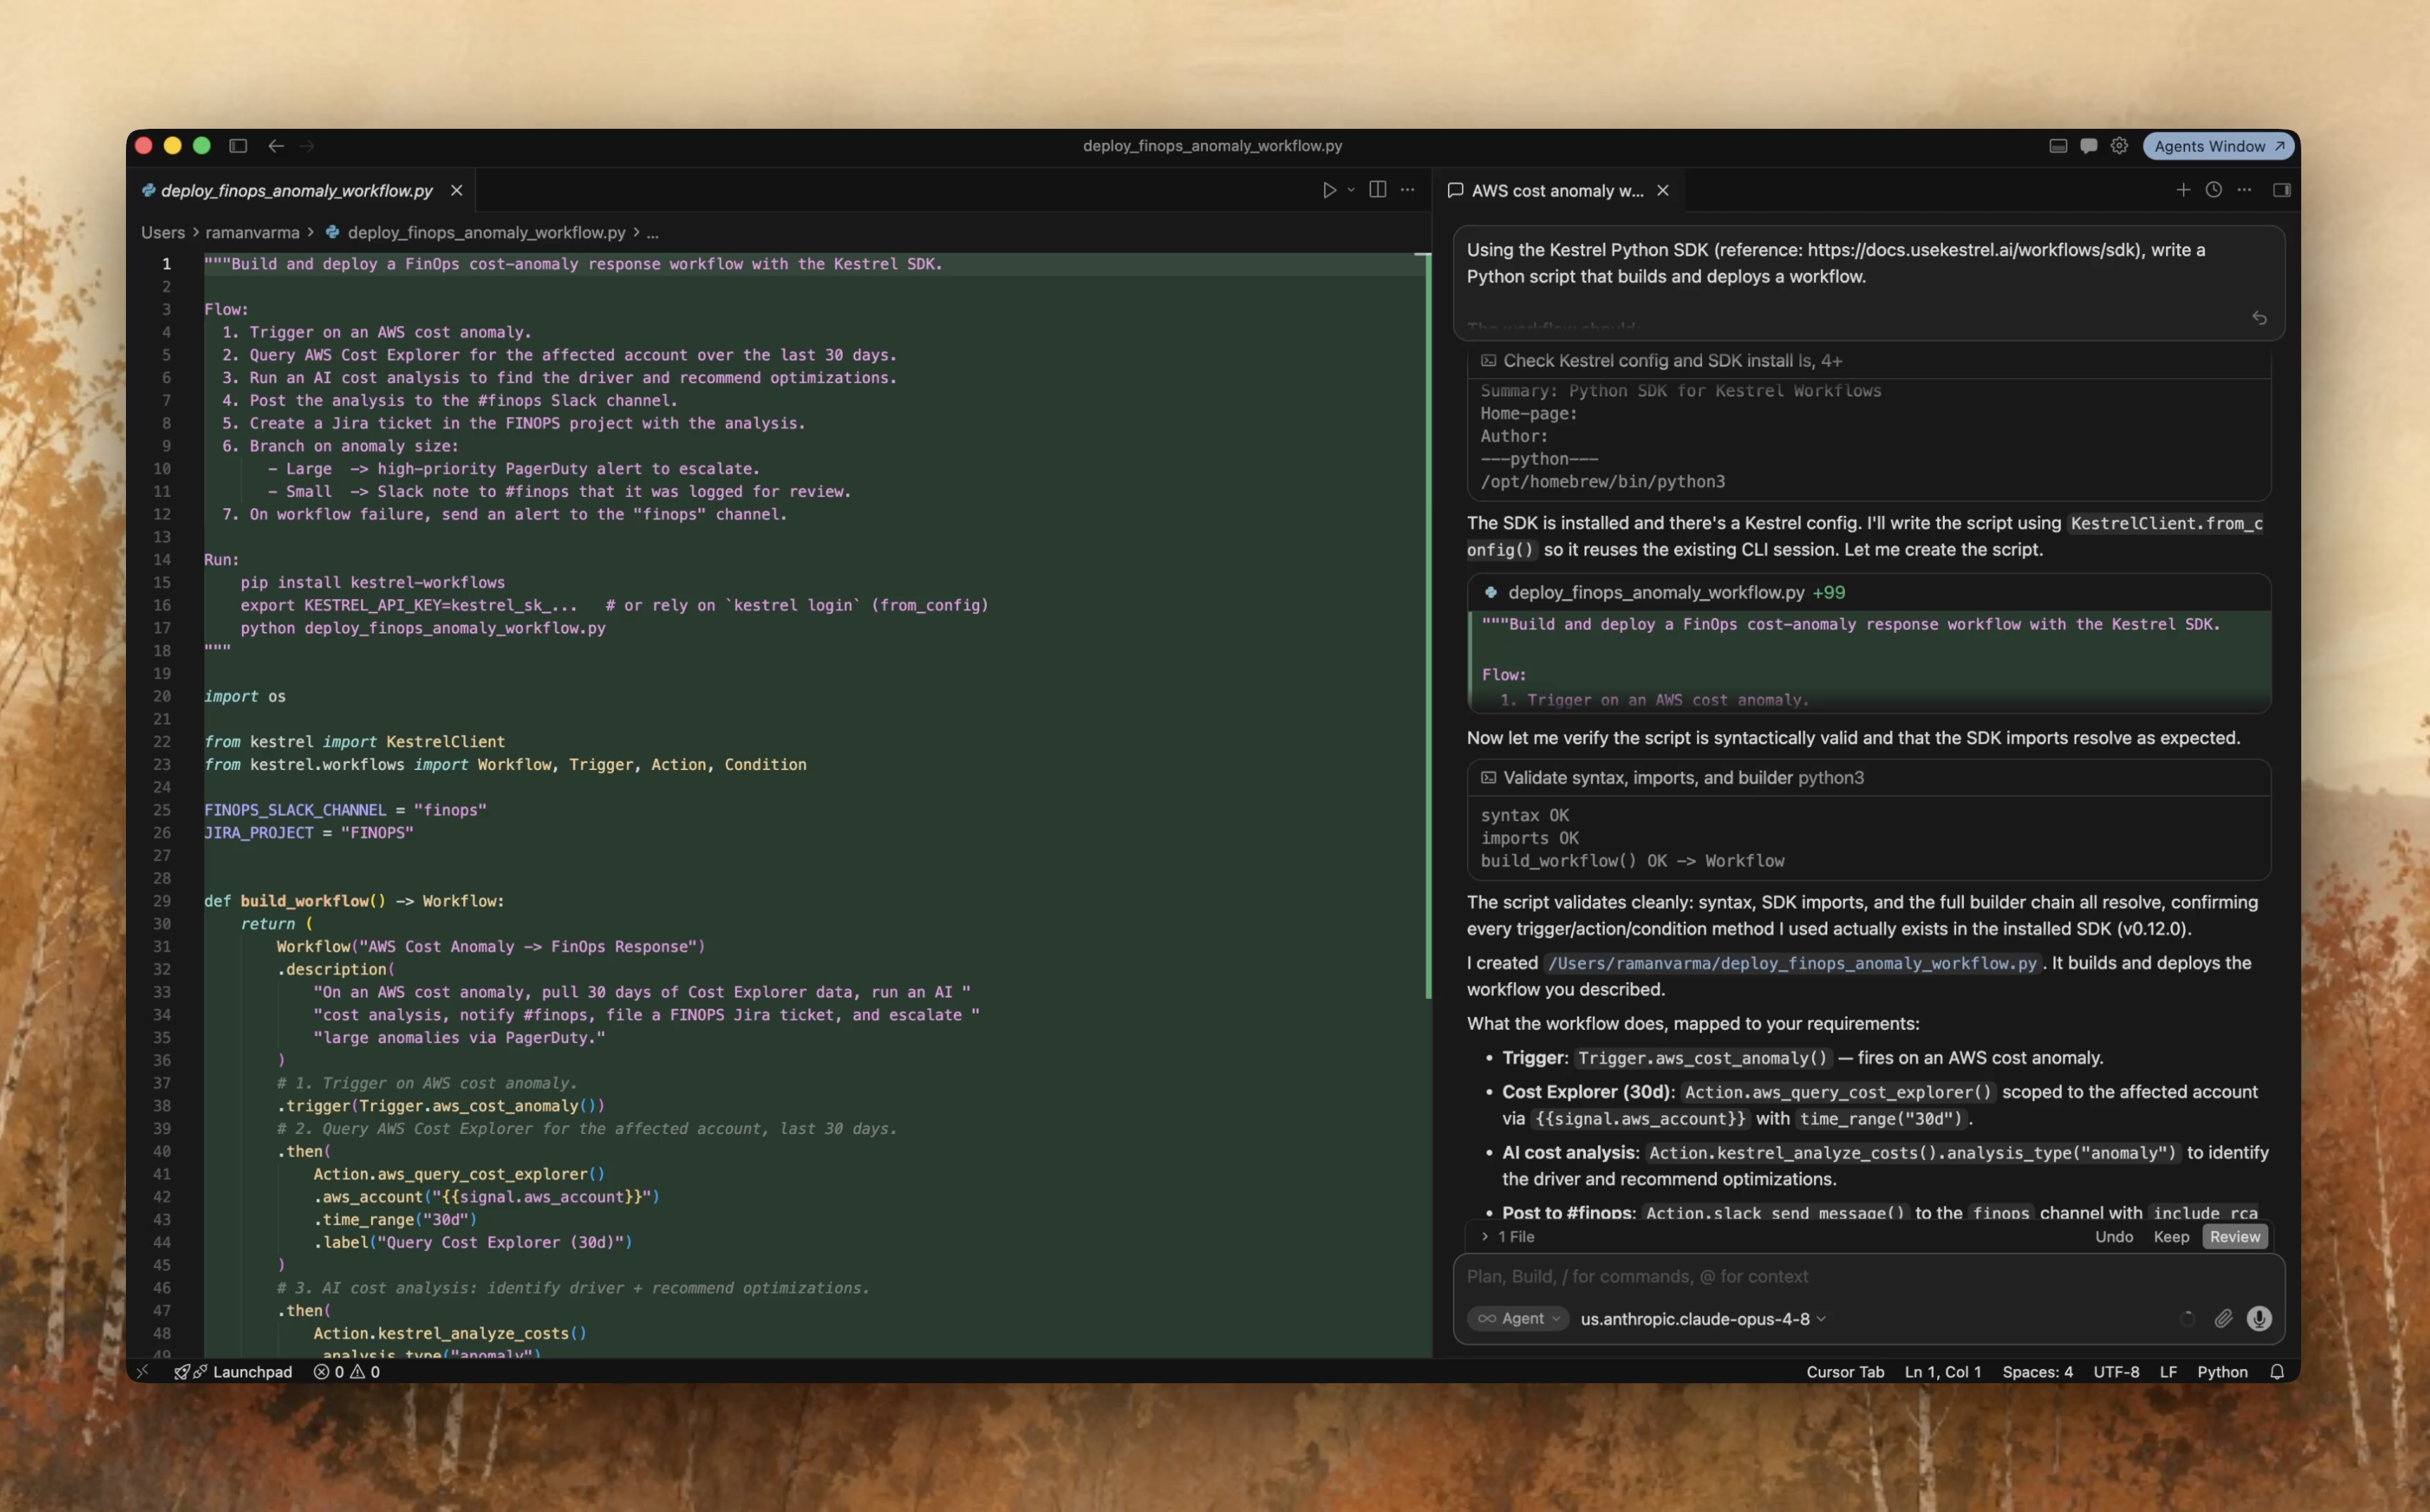Select the deploy_finops_anomaly_workflow.py editor tab
The width and height of the screenshot is (2430, 1512).
(x=297, y=190)
